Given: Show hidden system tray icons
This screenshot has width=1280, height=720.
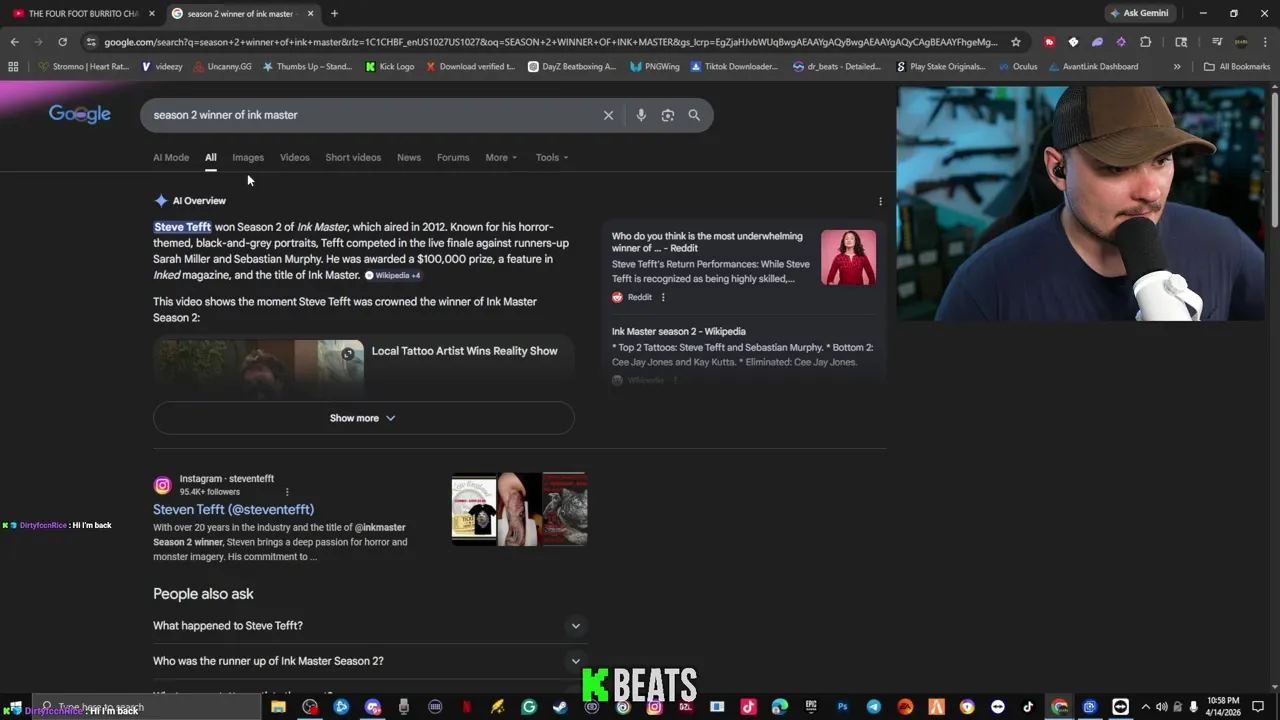Looking at the screenshot, I should pyautogui.click(x=1145, y=707).
